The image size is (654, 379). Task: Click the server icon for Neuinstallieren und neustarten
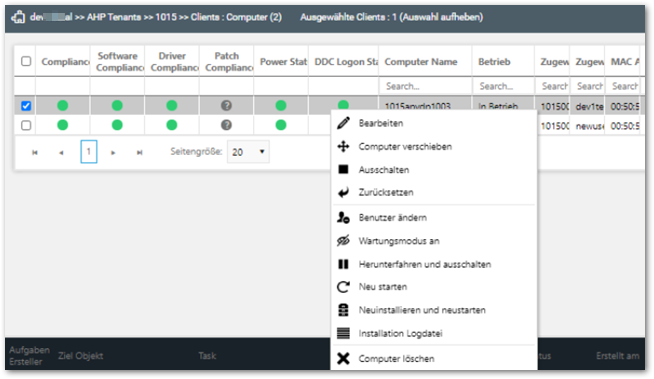click(x=343, y=310)
